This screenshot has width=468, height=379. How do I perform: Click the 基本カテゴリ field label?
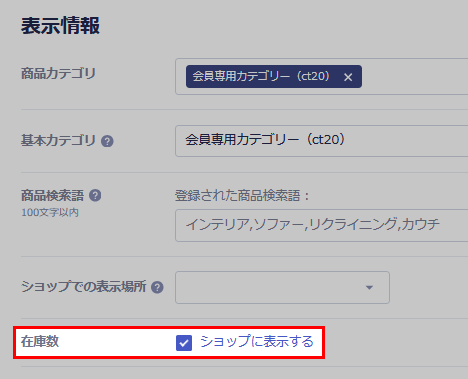tap(58, 140)
